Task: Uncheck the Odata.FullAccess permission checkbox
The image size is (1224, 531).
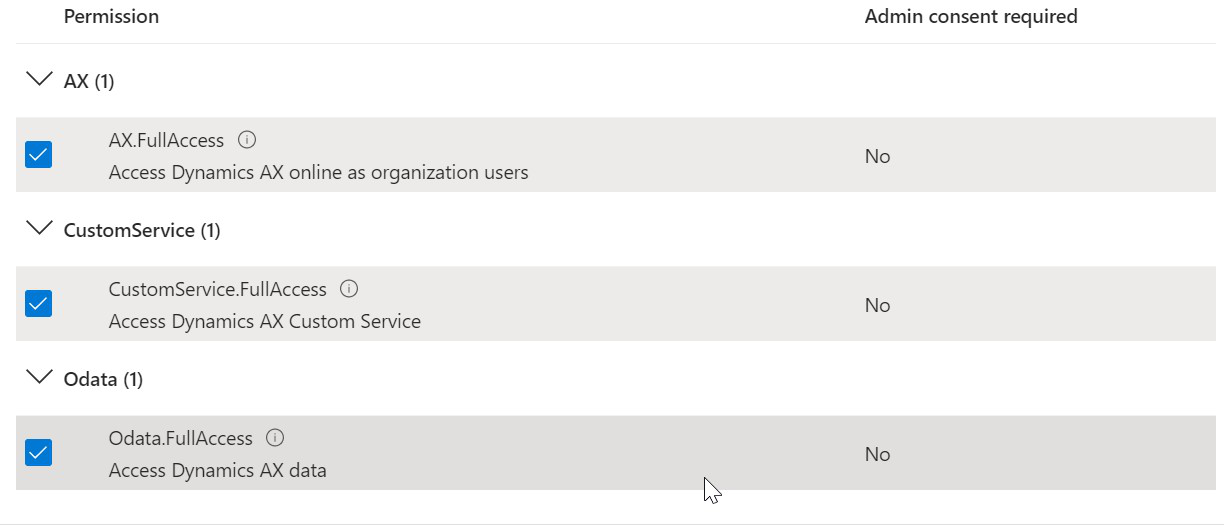Action: pos(38,453)
